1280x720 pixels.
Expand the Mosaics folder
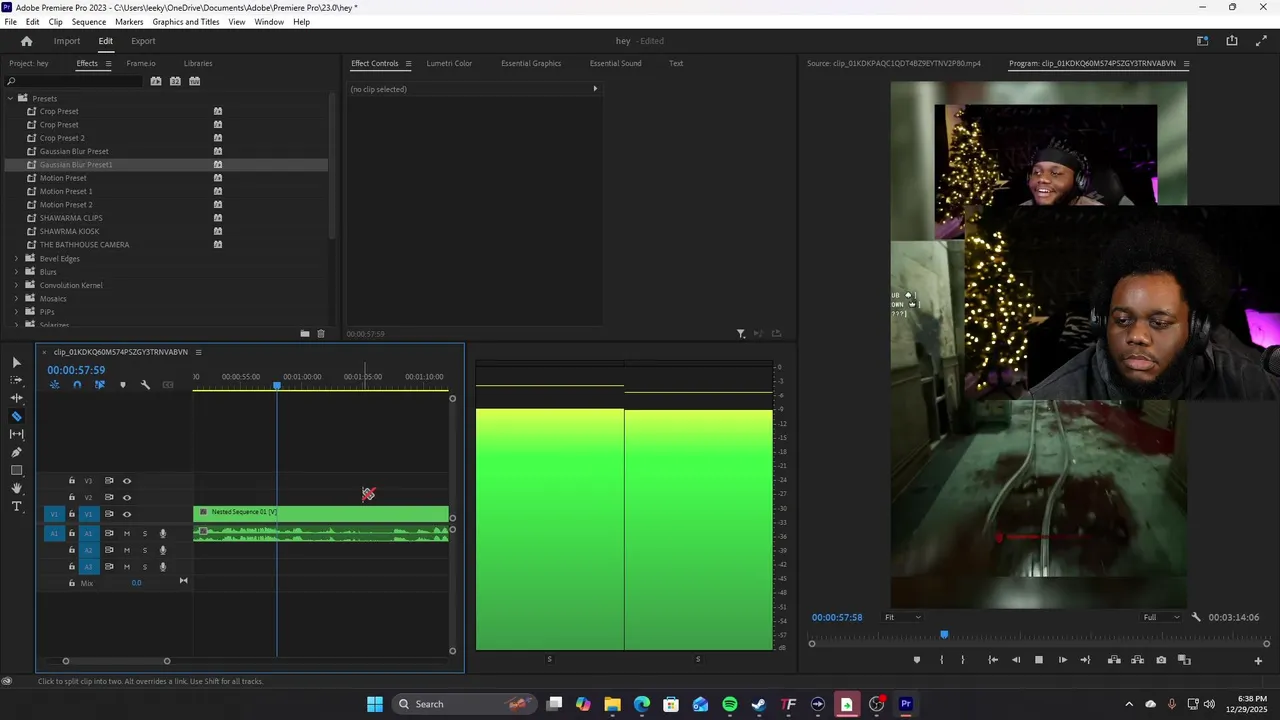pyautogui.click(x=16, y=298)
